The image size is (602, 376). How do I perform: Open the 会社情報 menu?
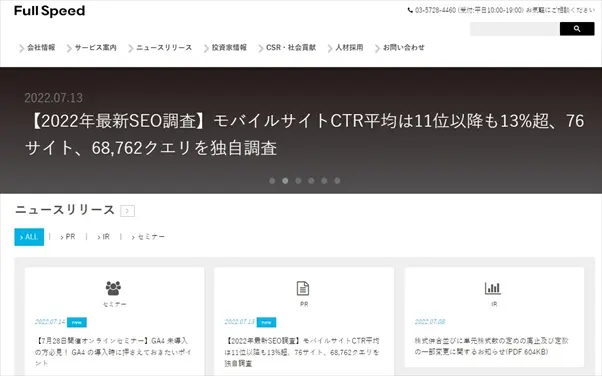pos(41,48)
